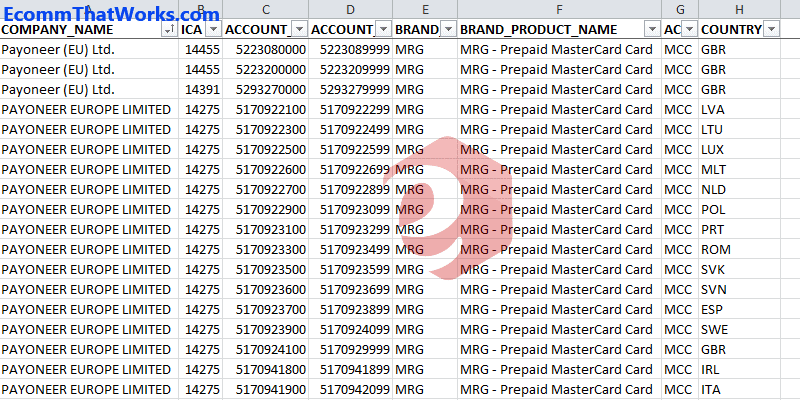Select account start cell 5223200000
The height and width of the screenshot is (400, 800).
(x=266, y=69)
